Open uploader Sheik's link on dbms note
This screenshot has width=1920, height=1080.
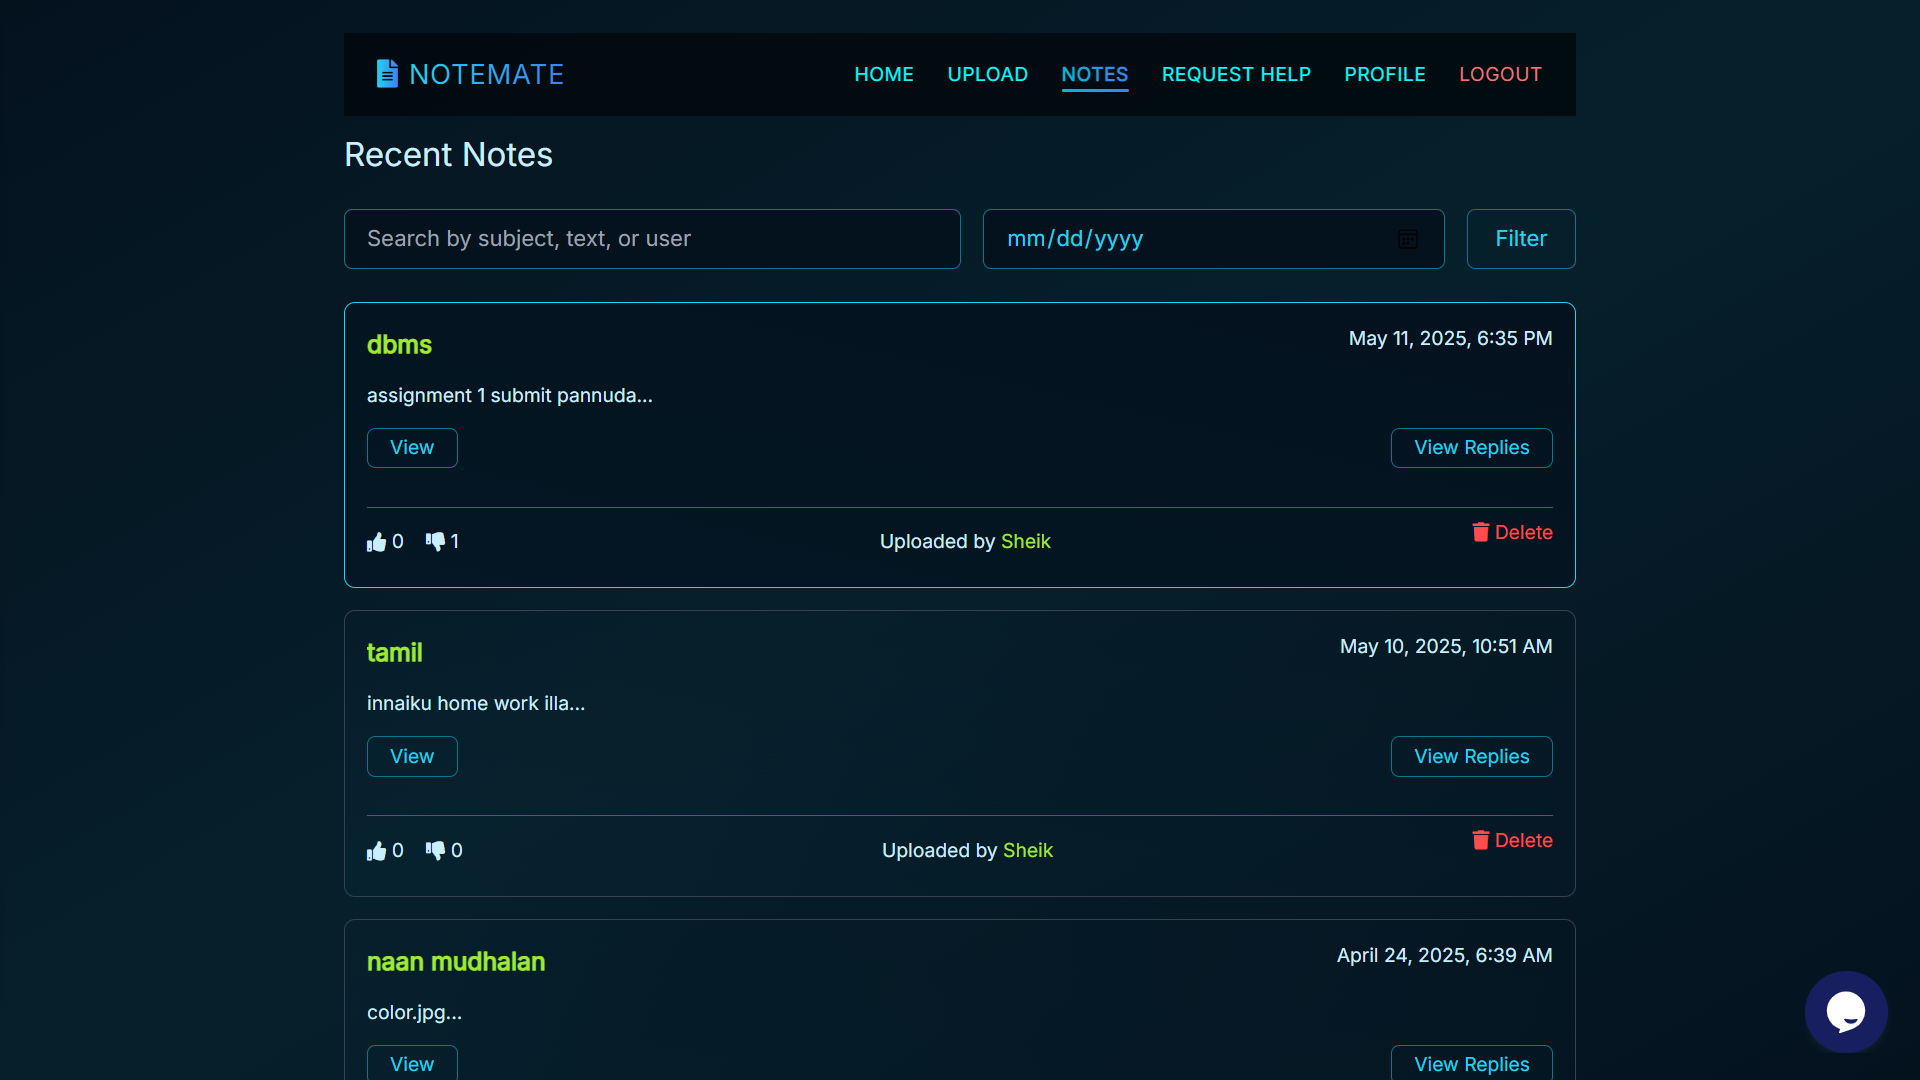pos(1025,541)
